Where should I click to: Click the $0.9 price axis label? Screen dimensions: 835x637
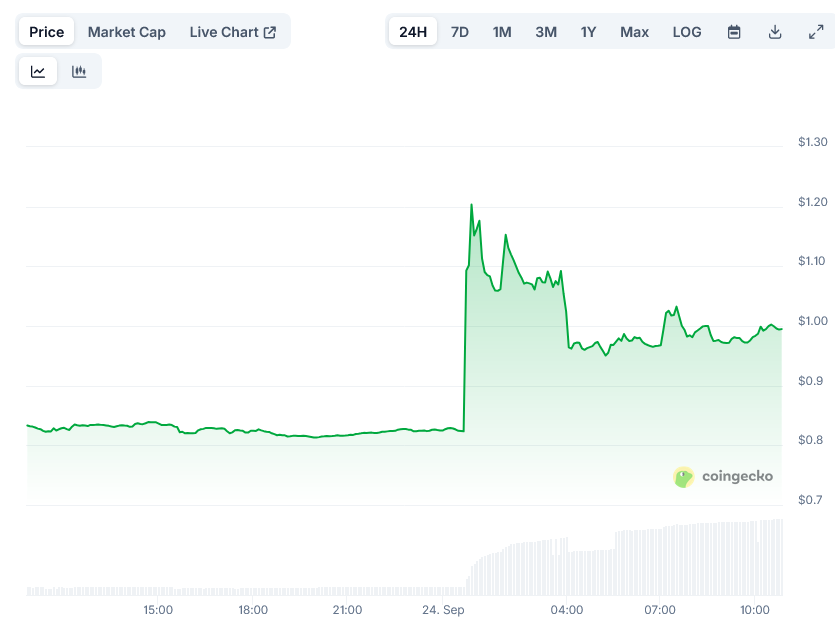pos(811,381)
